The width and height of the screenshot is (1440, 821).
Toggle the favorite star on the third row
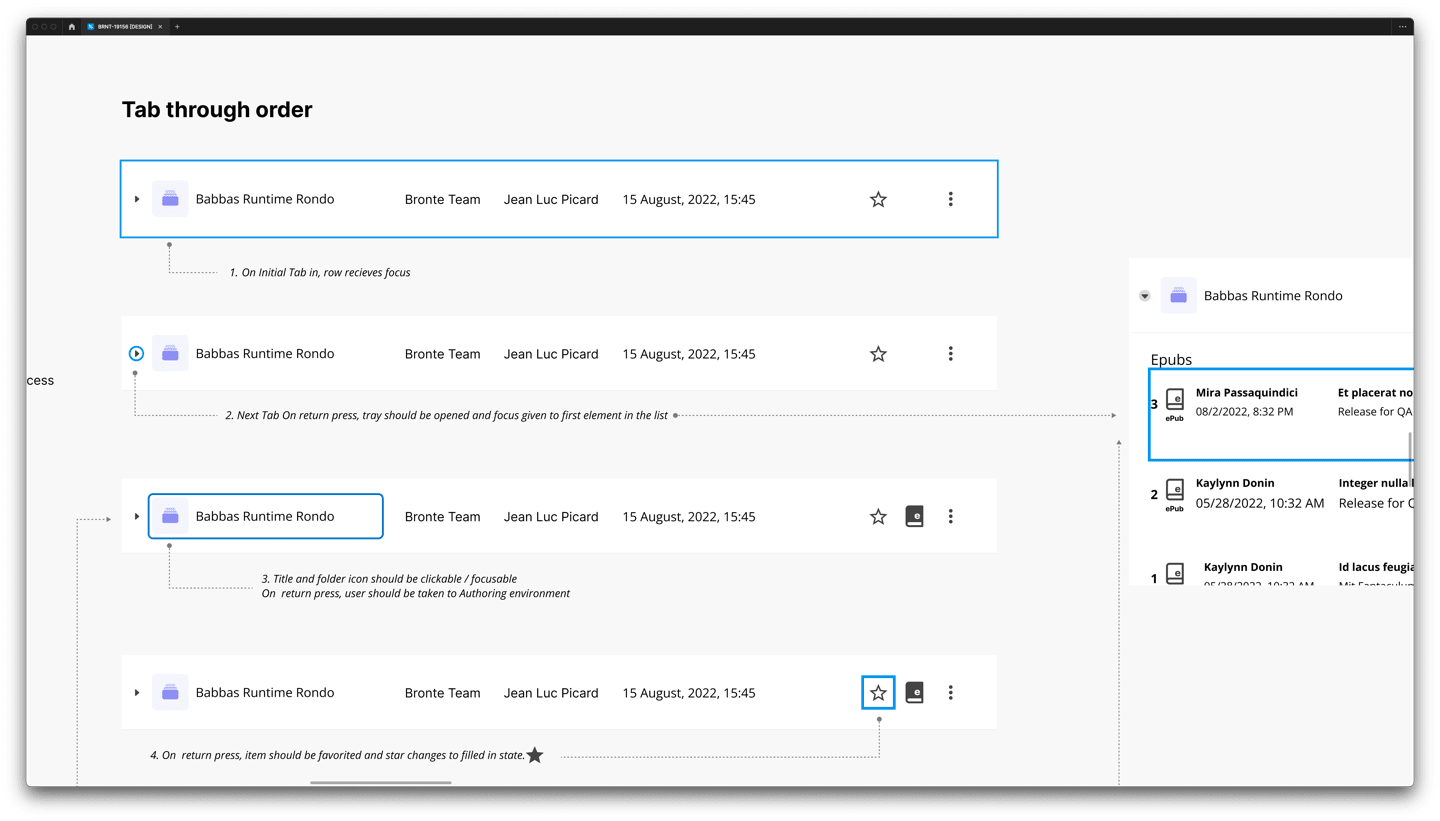[x=877, y=516]
